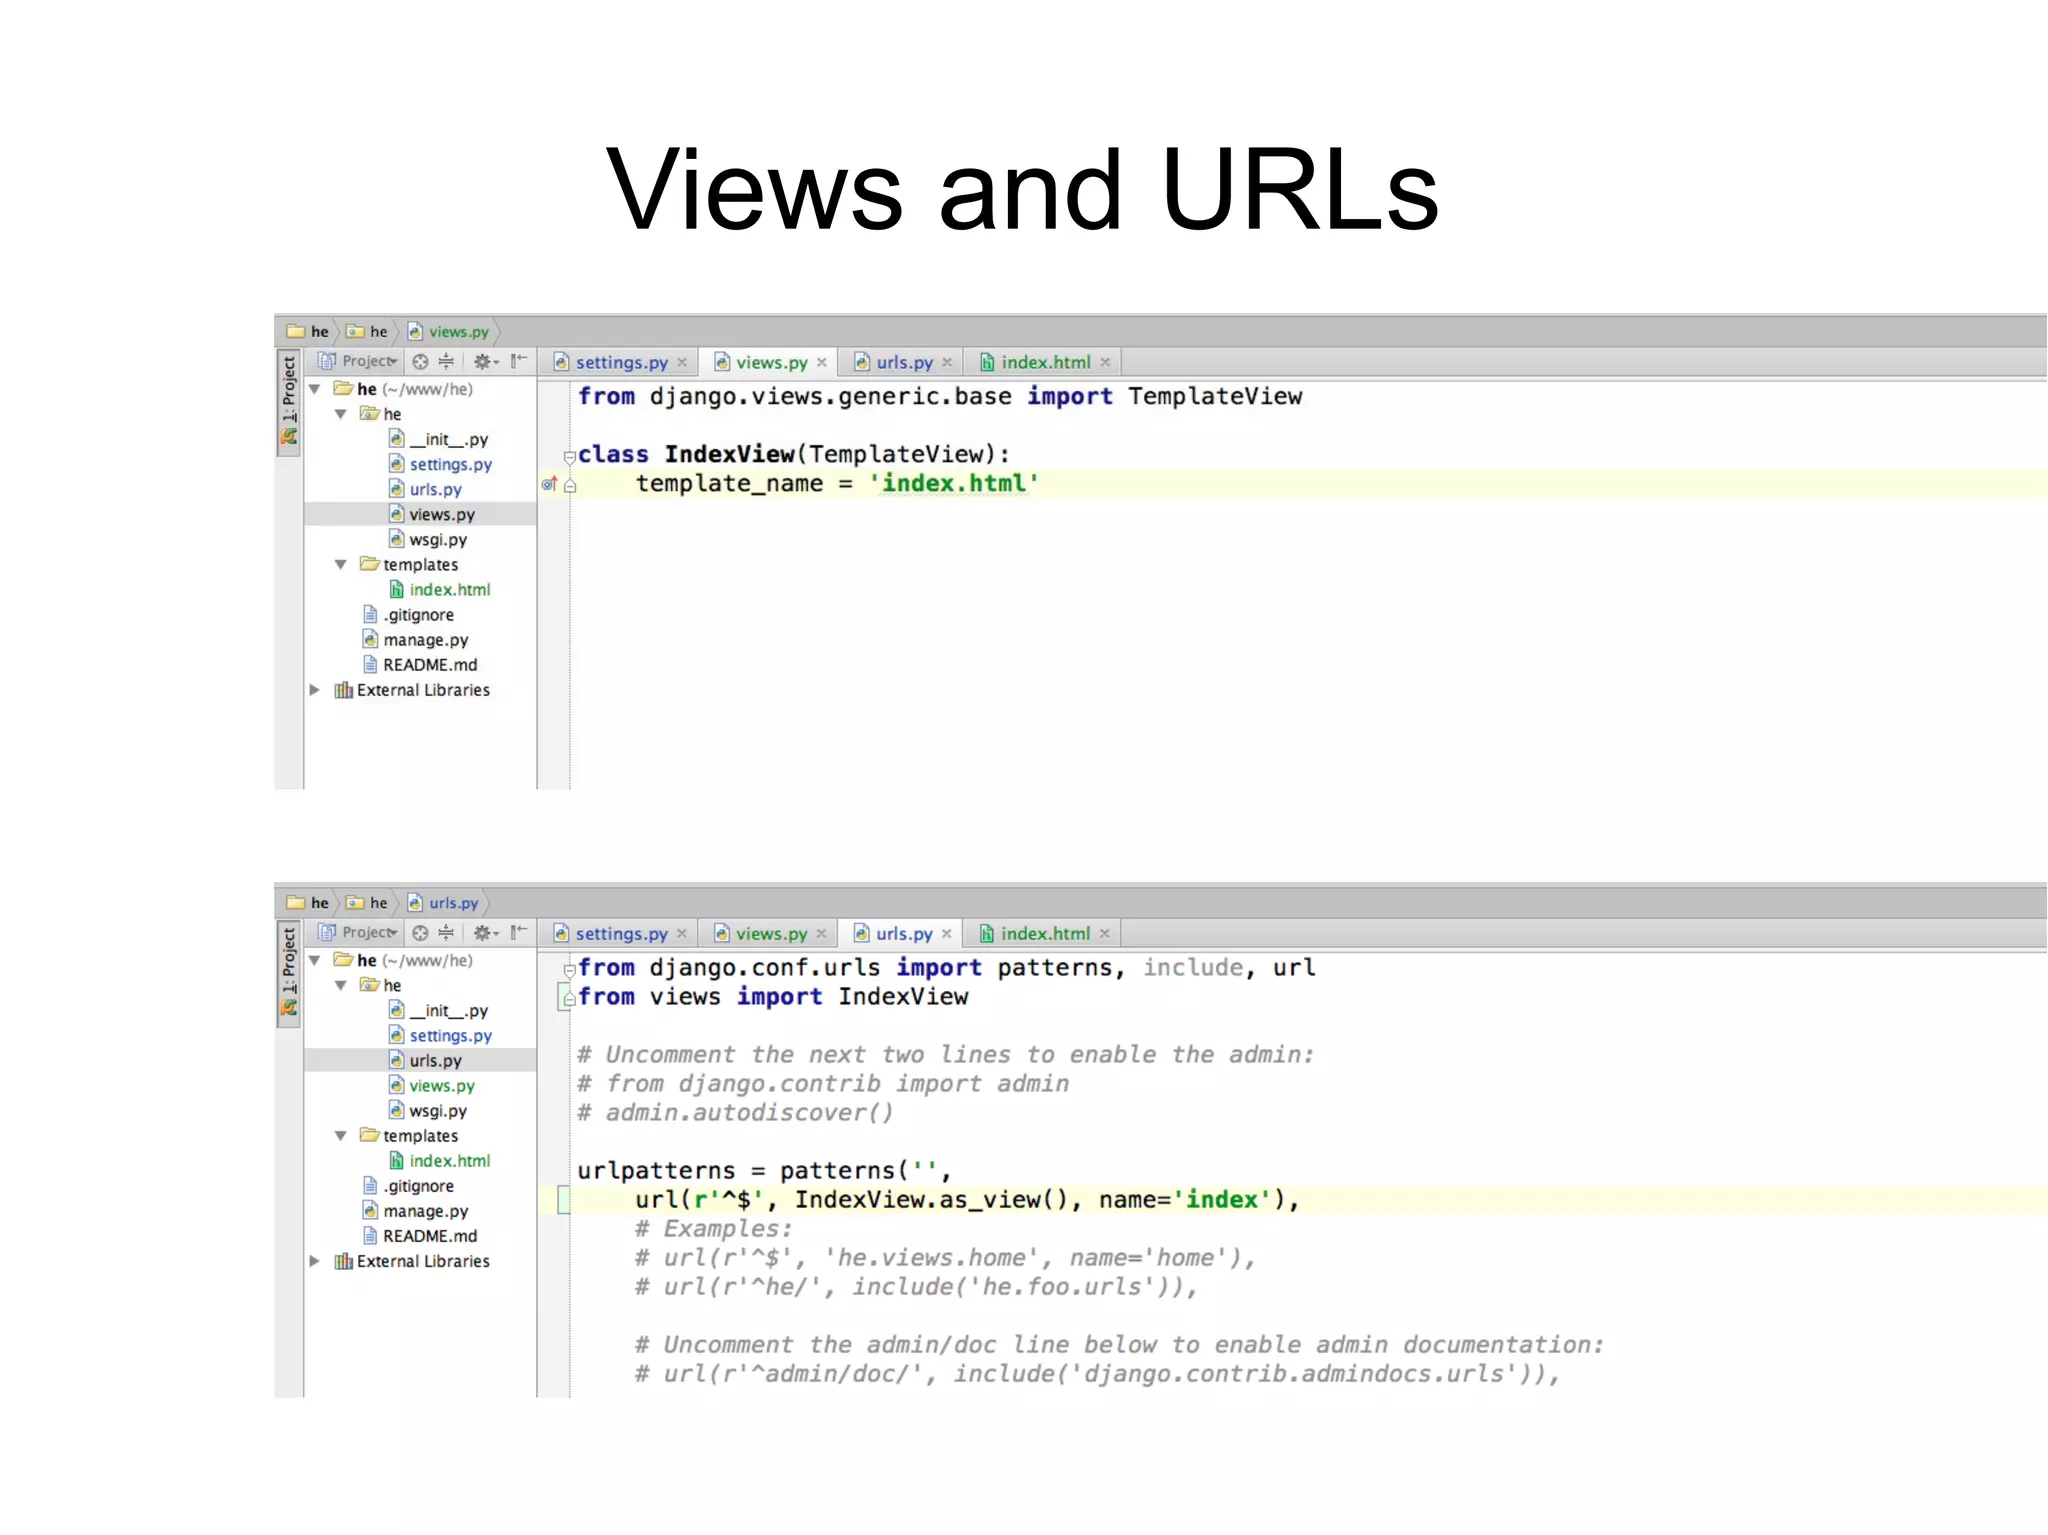Click hide panel icon in top Project toolbar

point(518,362)
